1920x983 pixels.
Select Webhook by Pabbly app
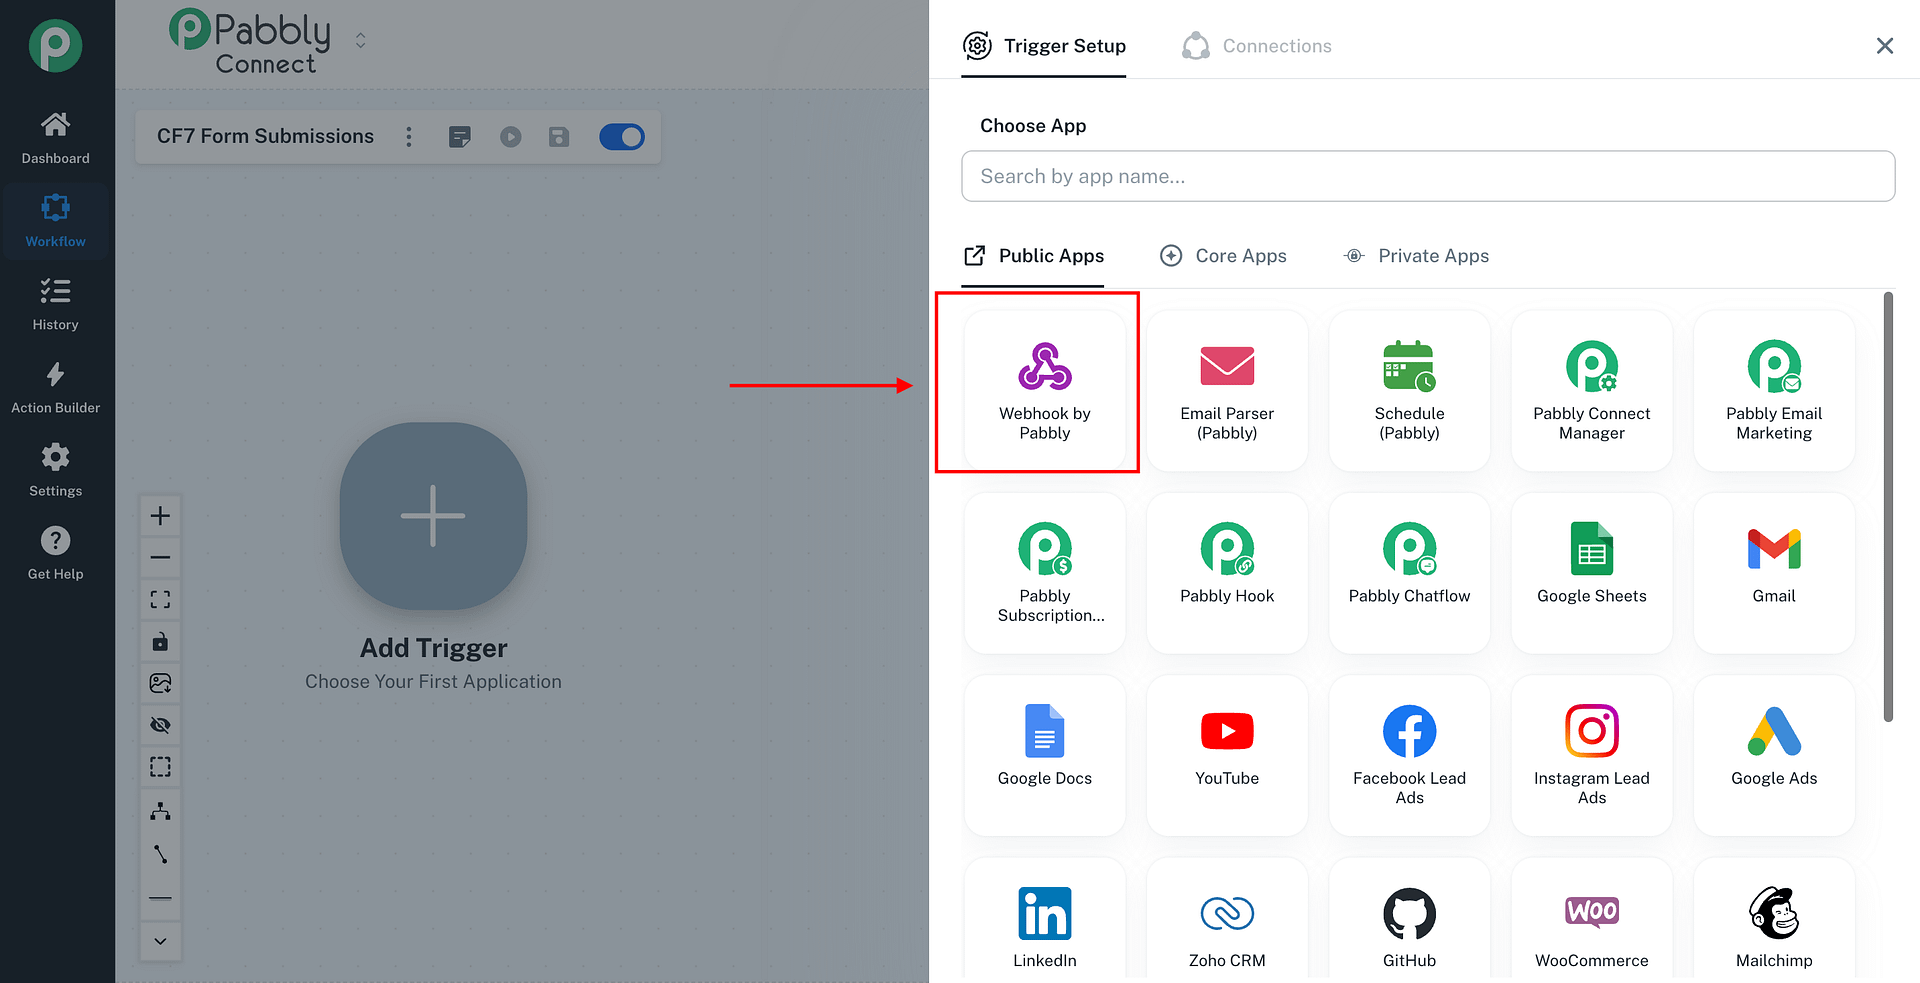pos(1044,390)
